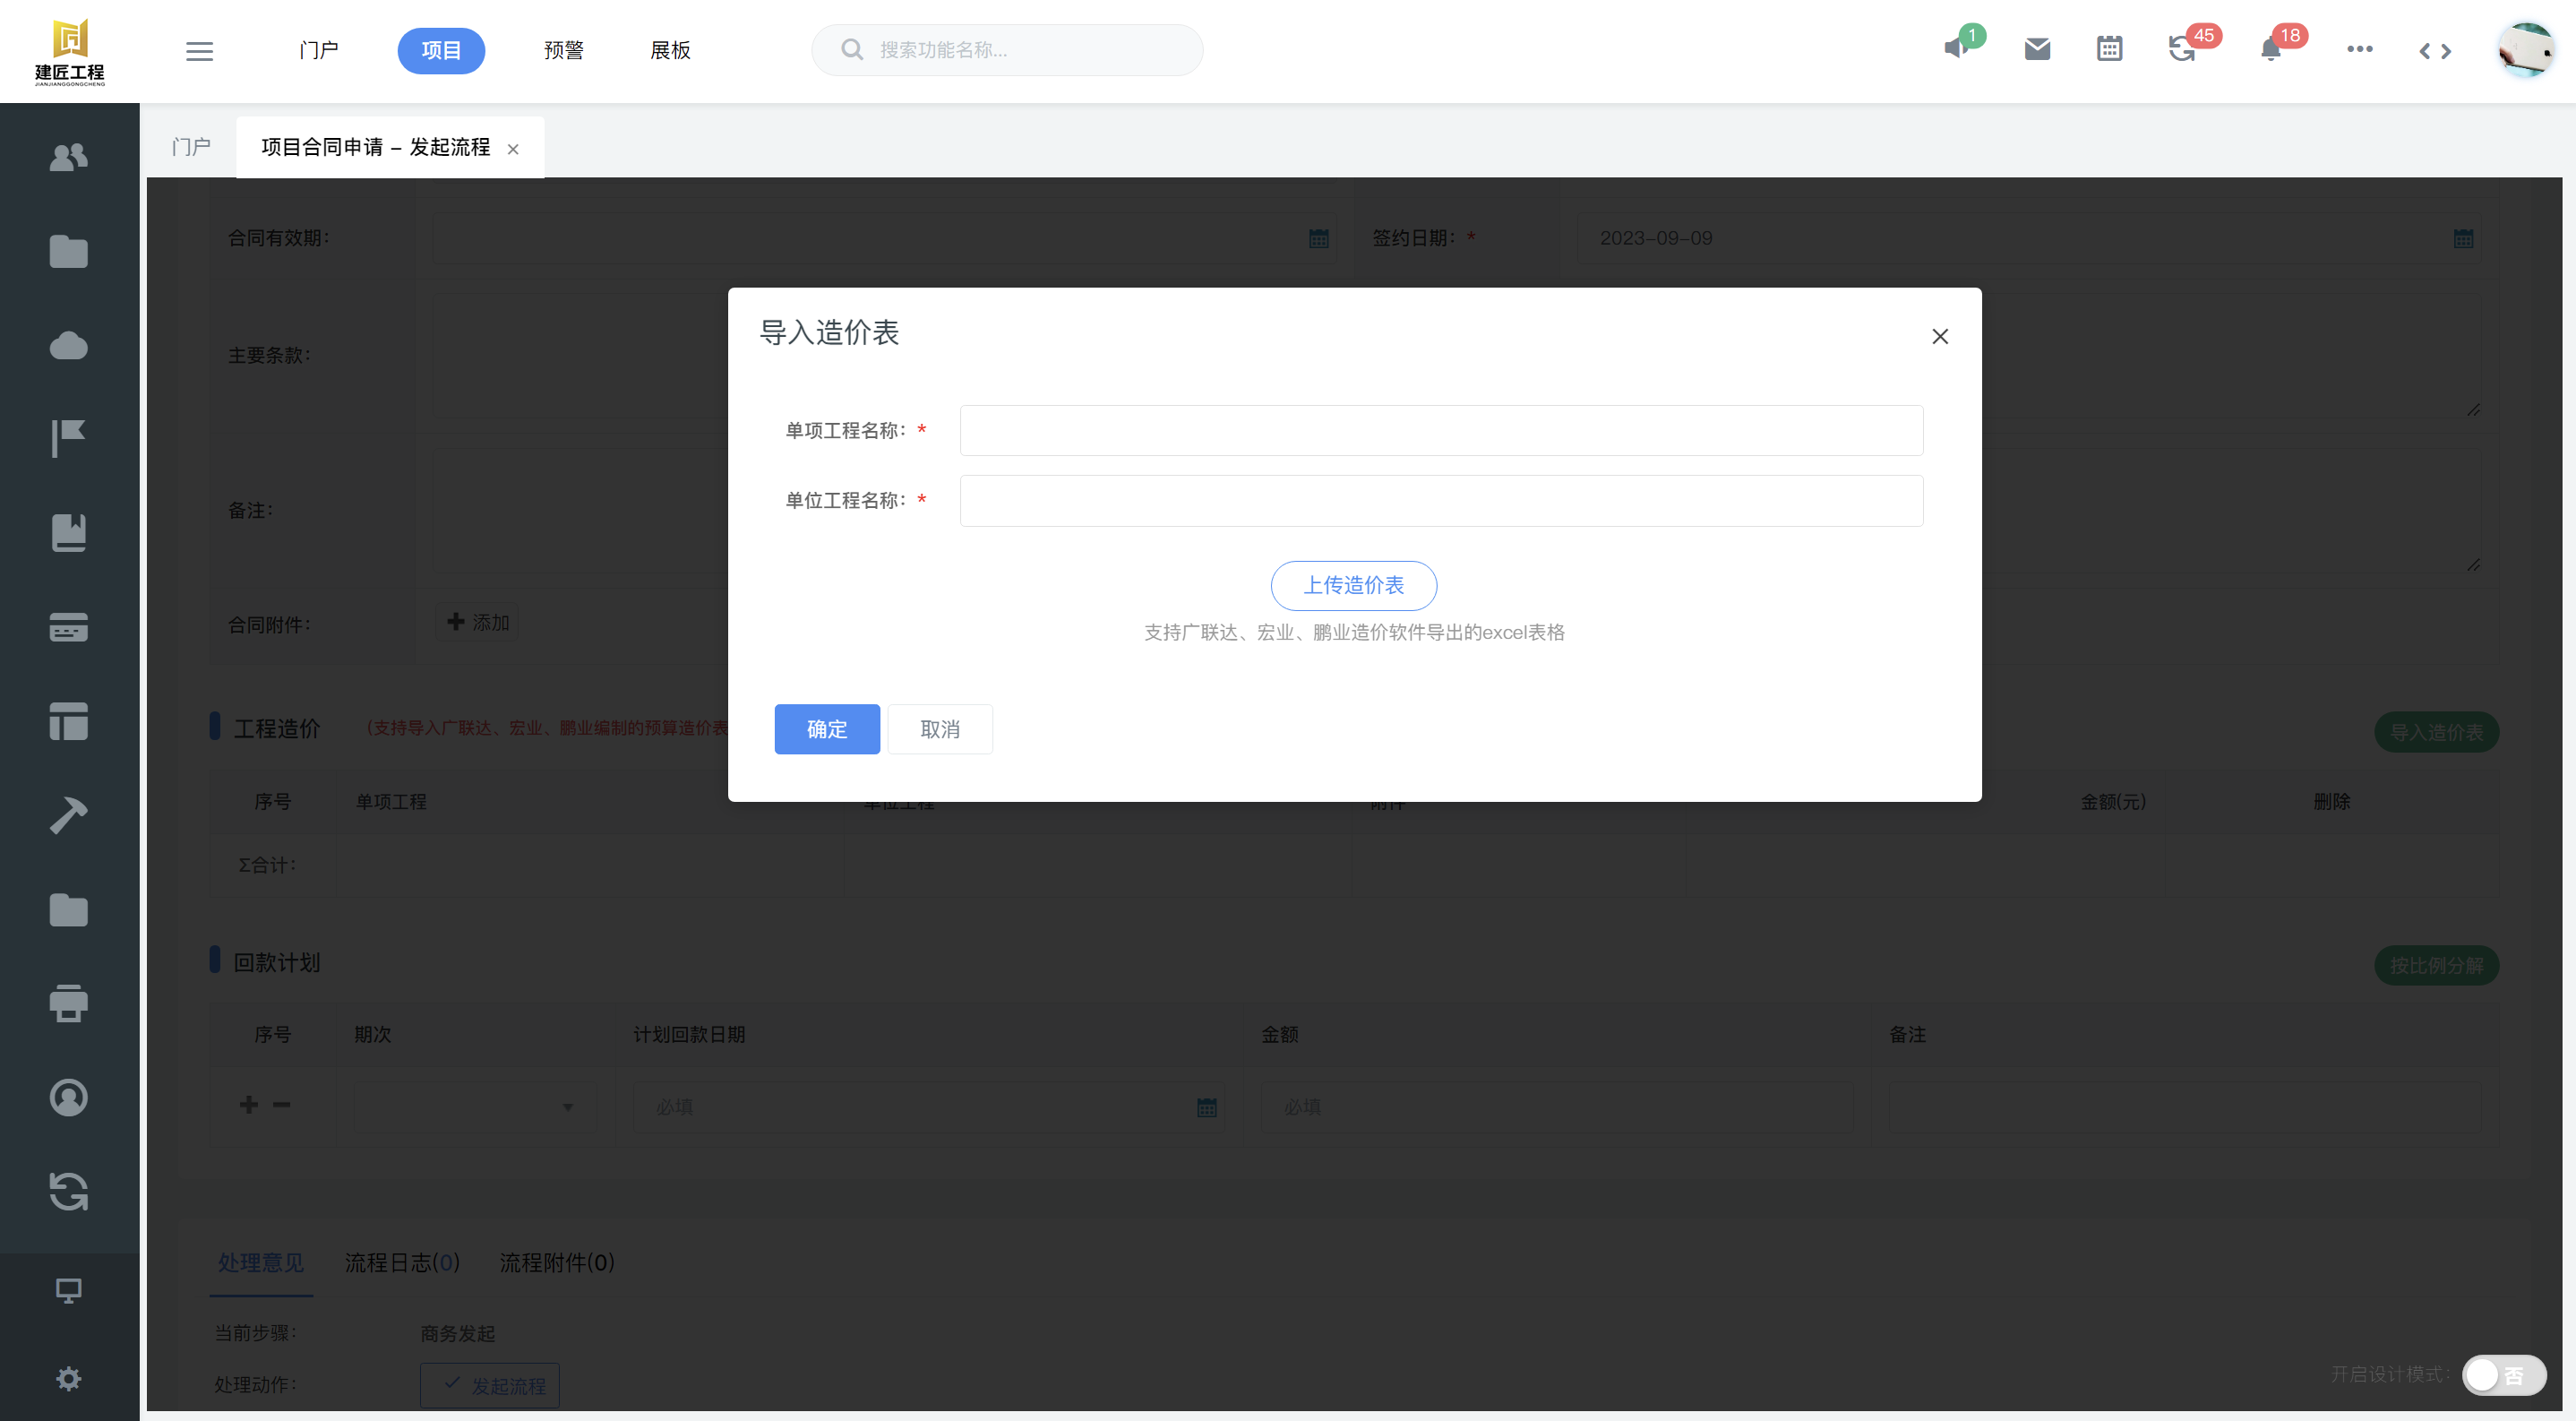The width and height of the screenshot is (2576, 1421).
Task: Toggle the 开启设计模式 switch
Action: 2503,1374
